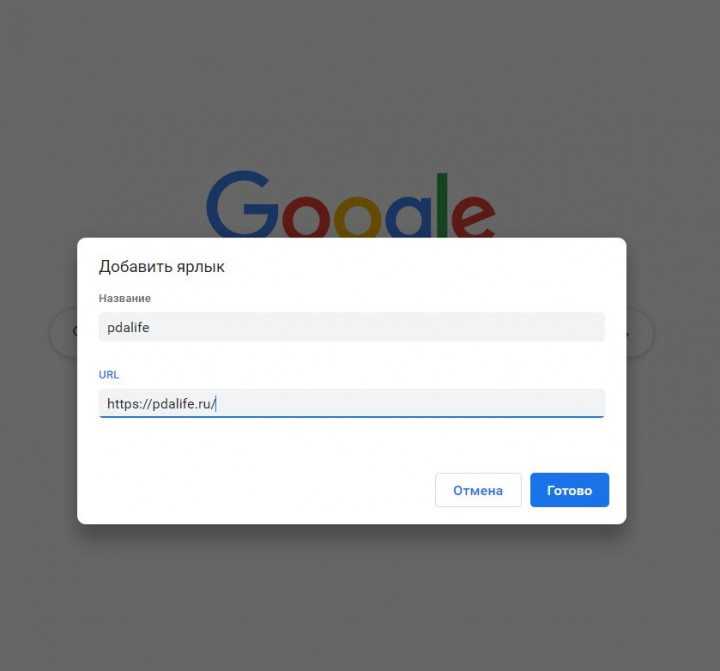Screen dimensions: 720x671
Task: Click the pdalife text in the name field
Action: click(128, 327)
